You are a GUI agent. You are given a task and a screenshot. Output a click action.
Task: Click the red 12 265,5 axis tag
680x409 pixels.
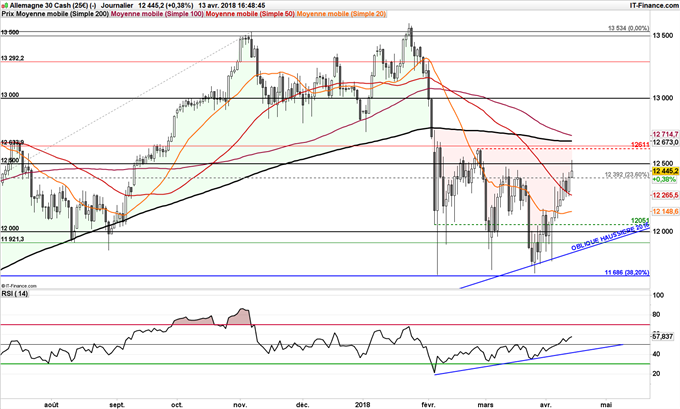665,196
